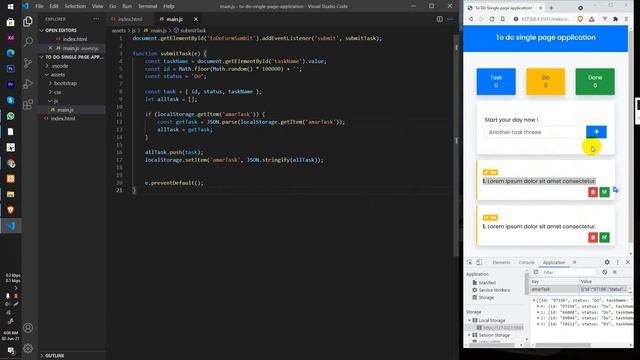Screen dimensions: 640x360
Task: Collapse Local Storage in DevTools sidebar
Action: pos(469,320)
